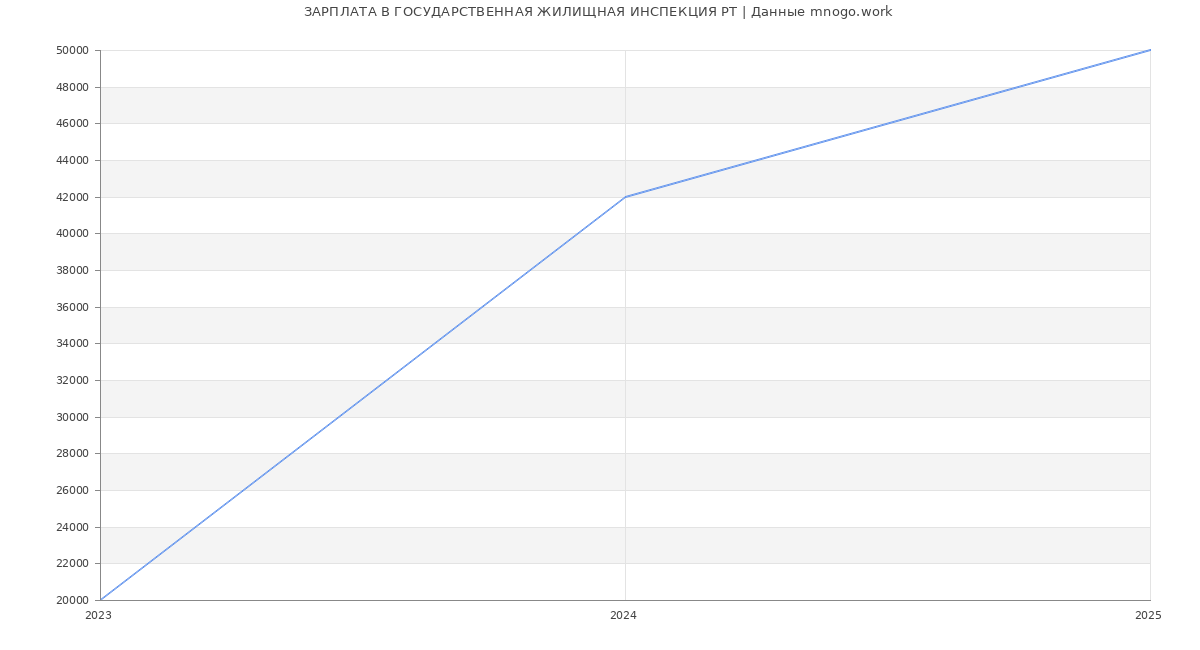Select the line's starting point at 2023

101,600
